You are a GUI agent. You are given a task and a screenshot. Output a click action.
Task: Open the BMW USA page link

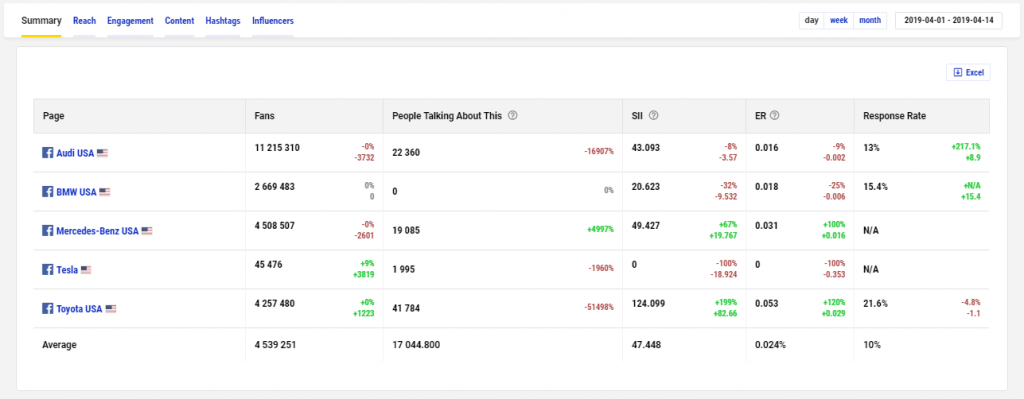(x=76, y=192)
